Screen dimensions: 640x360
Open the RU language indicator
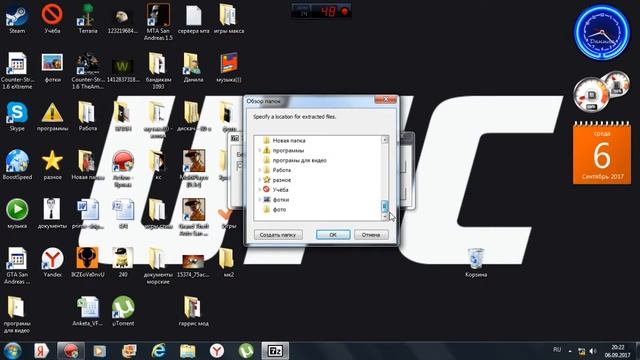[557, 350]
